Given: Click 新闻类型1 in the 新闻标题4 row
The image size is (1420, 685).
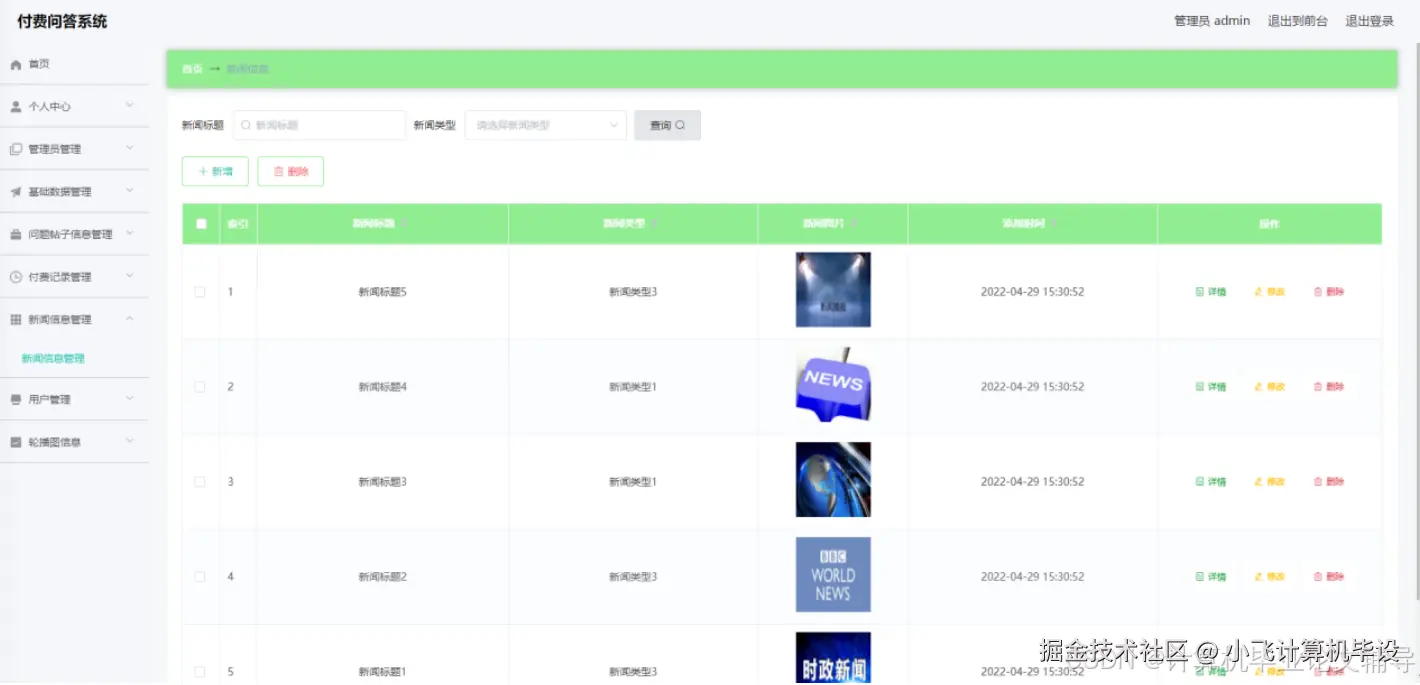Looking at the screenshot, I should click(633, 387).
